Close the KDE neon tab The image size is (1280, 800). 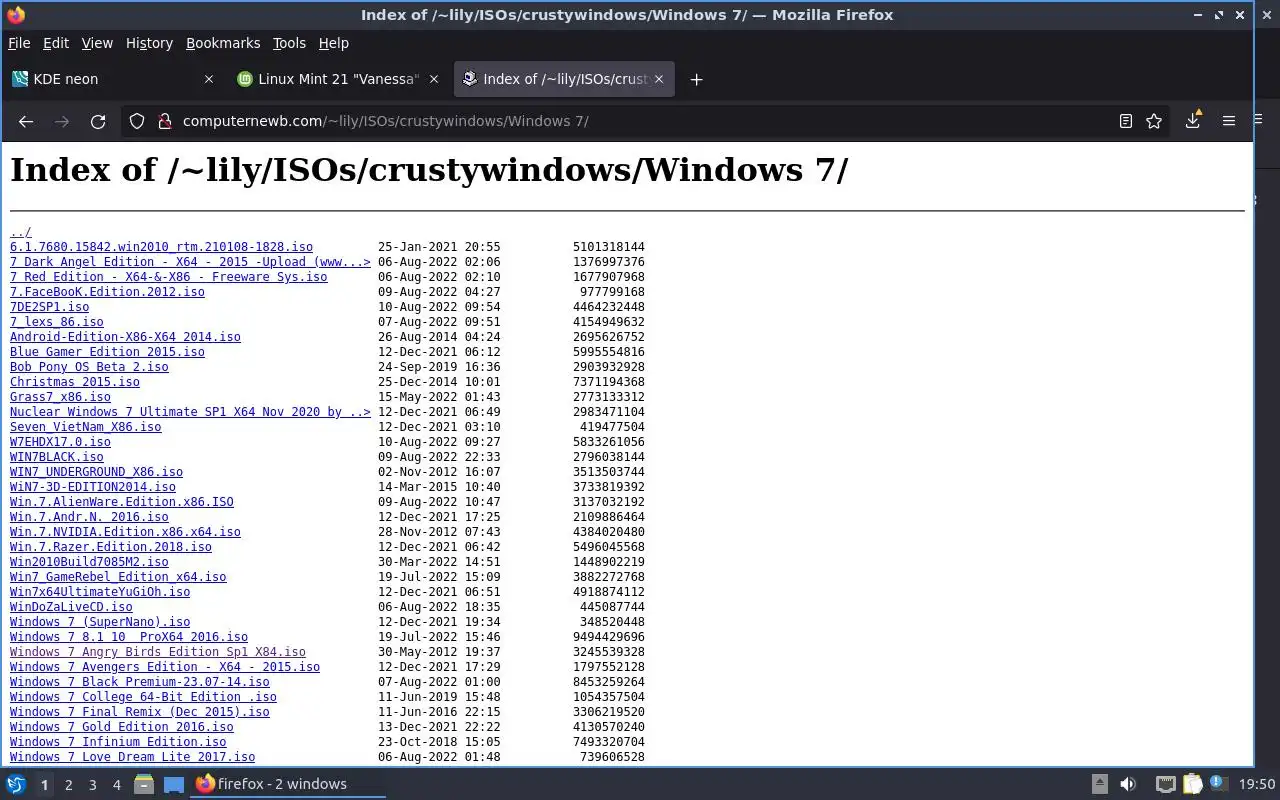[x=208, y=79]
